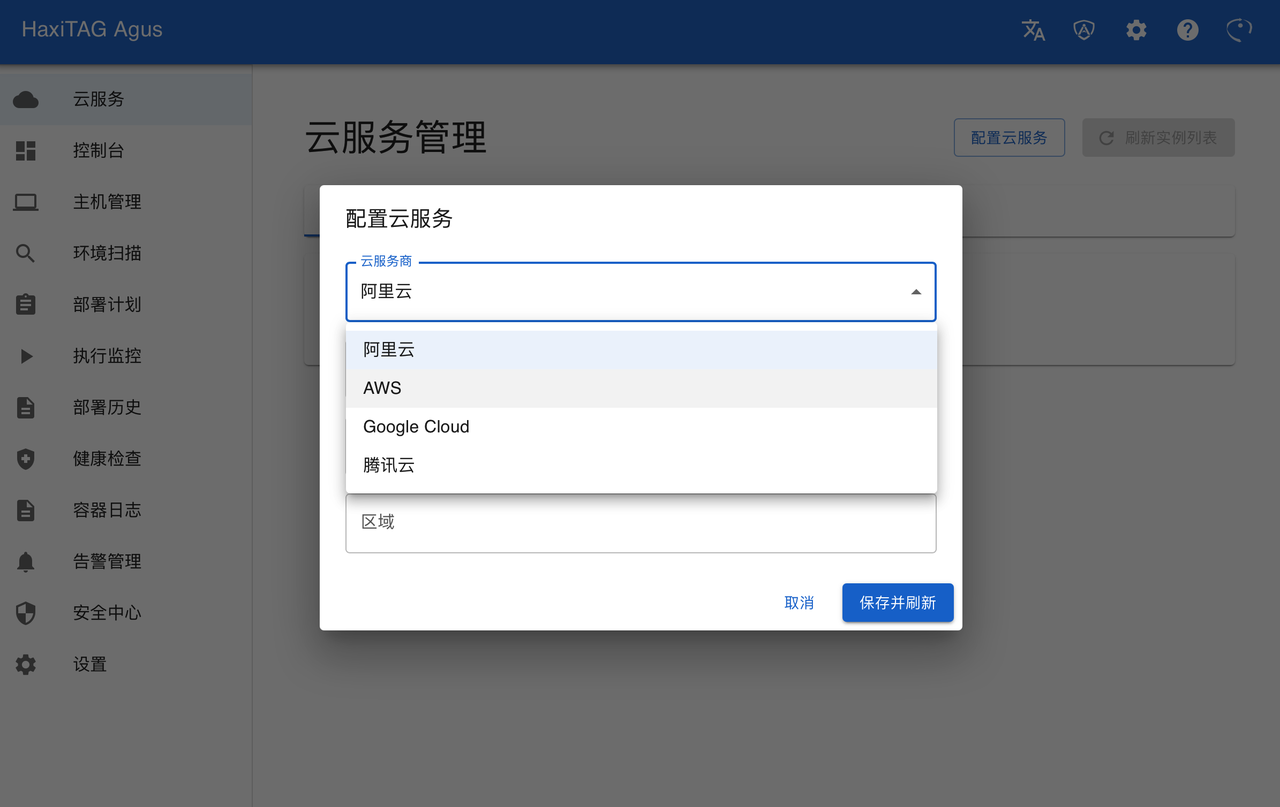Open the settings gear in the top bar
The height and width of the screenshot is (807, 1280).
pyautogui.click(x=1136, y=30)
